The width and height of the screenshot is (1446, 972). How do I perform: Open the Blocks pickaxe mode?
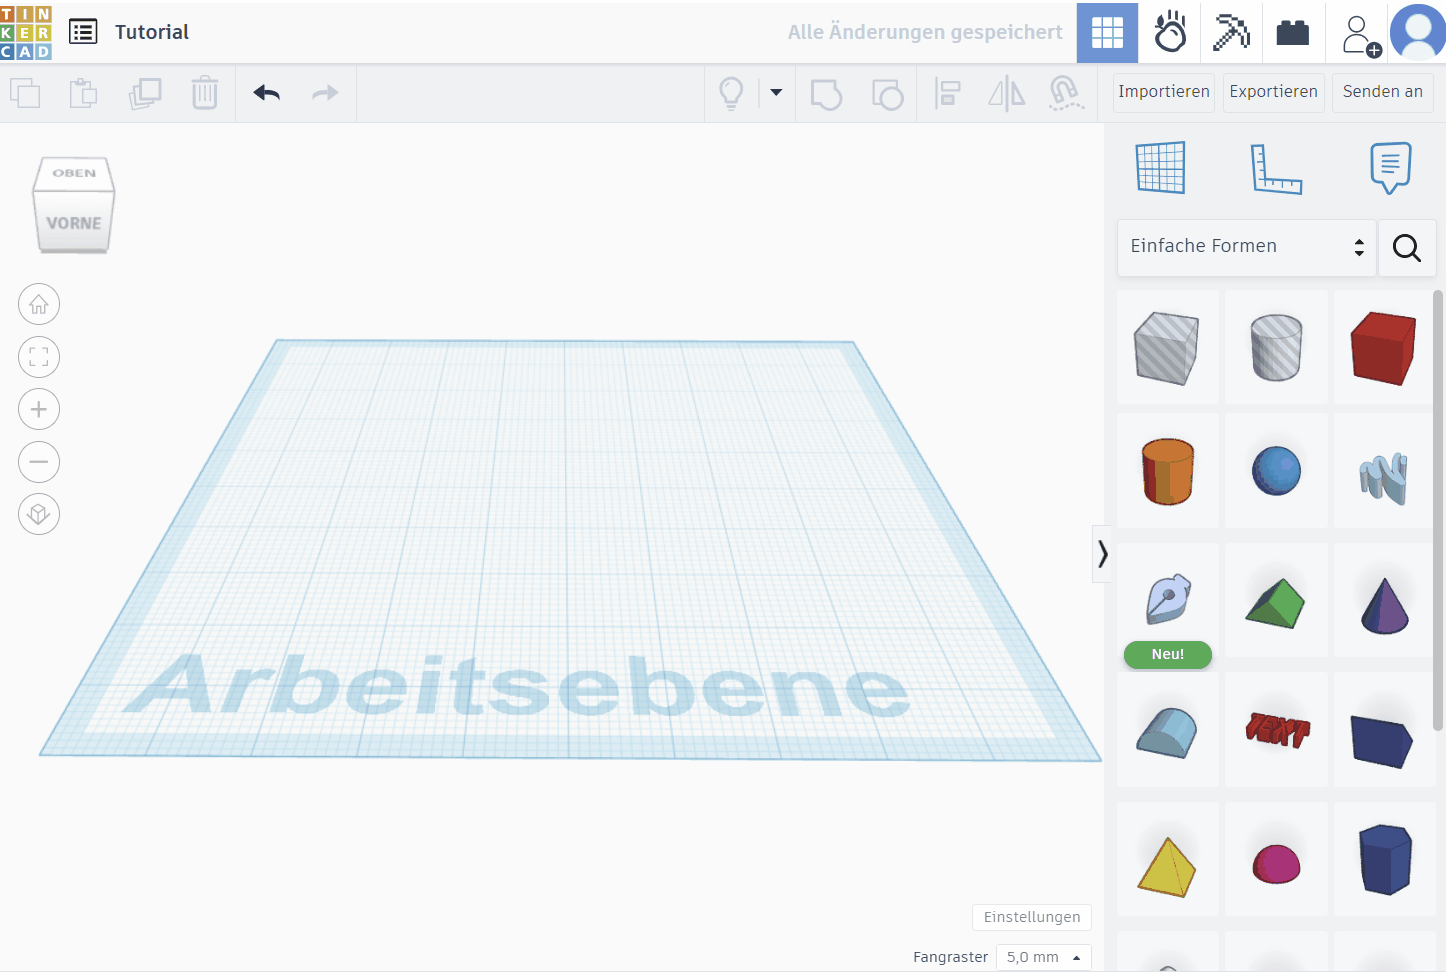pos(1231,33)
